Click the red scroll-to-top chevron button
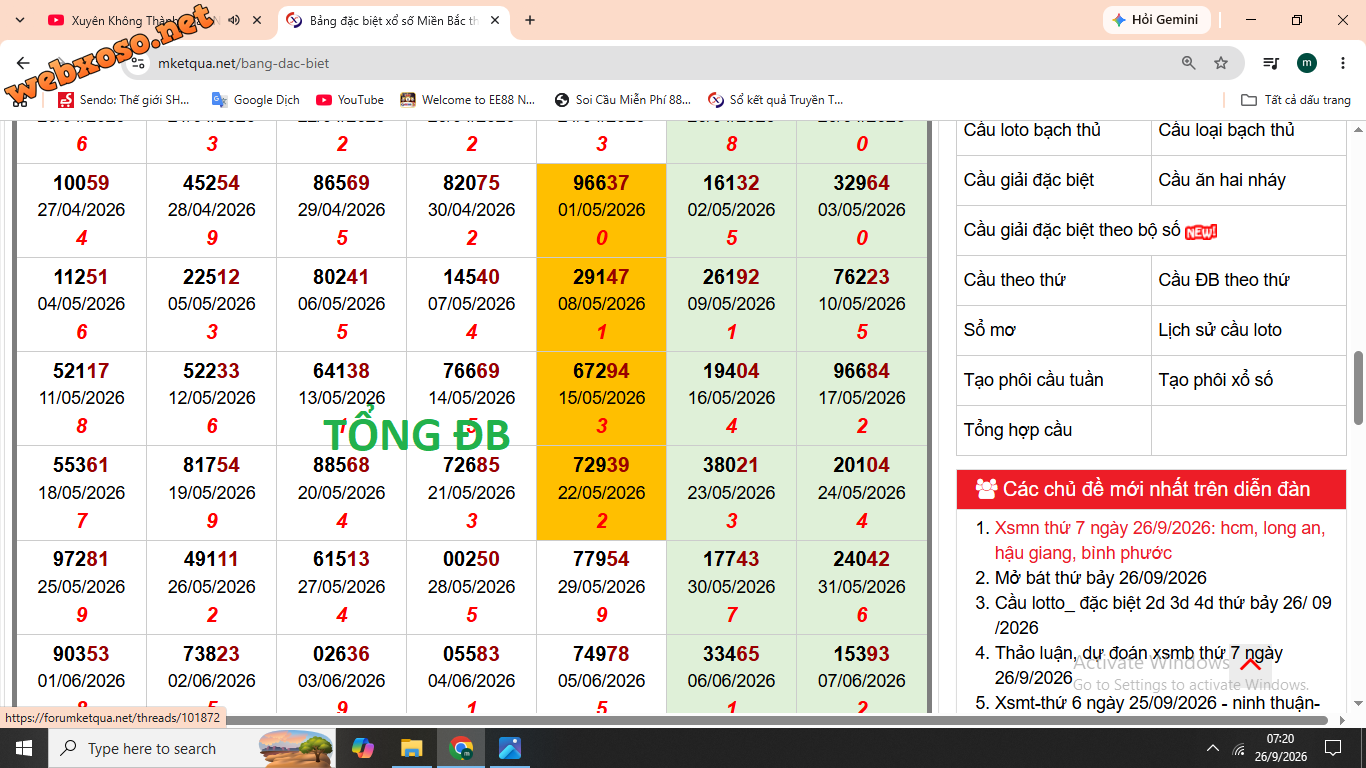 click(x=1250, y=665)
